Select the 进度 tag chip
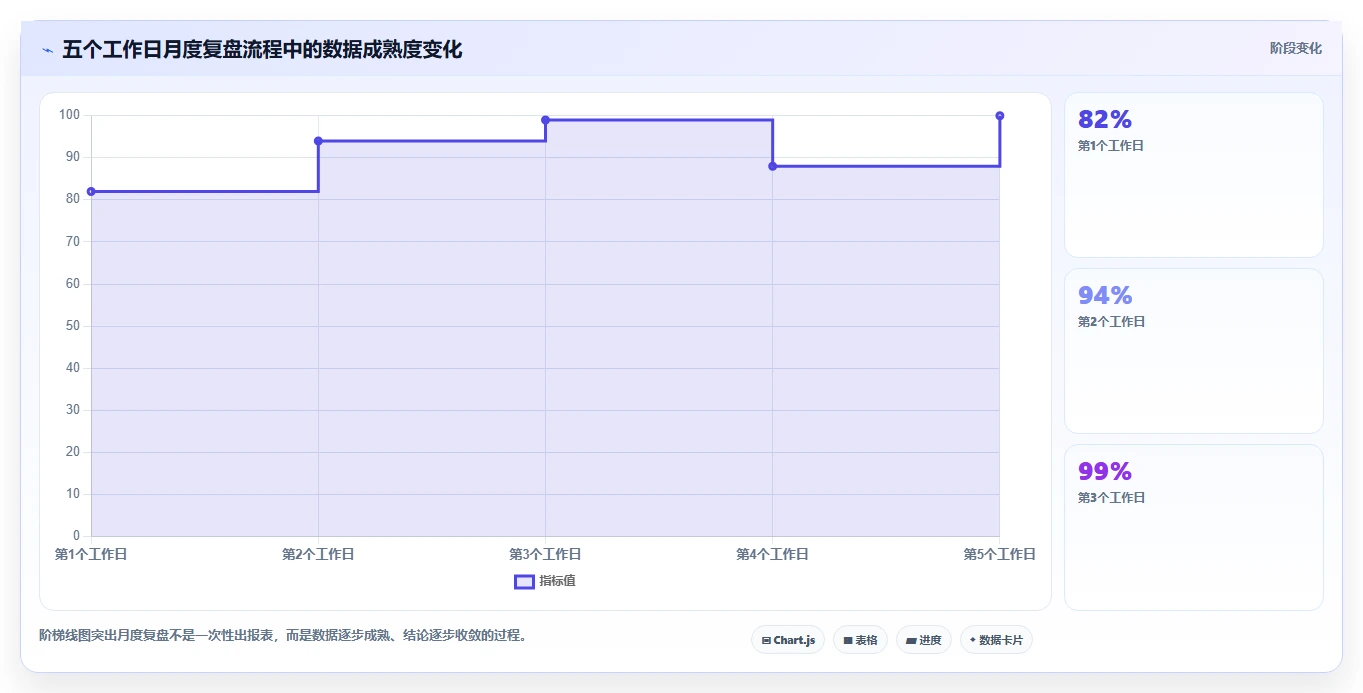This screenshot has height=693, width=1363. [923, 640]
